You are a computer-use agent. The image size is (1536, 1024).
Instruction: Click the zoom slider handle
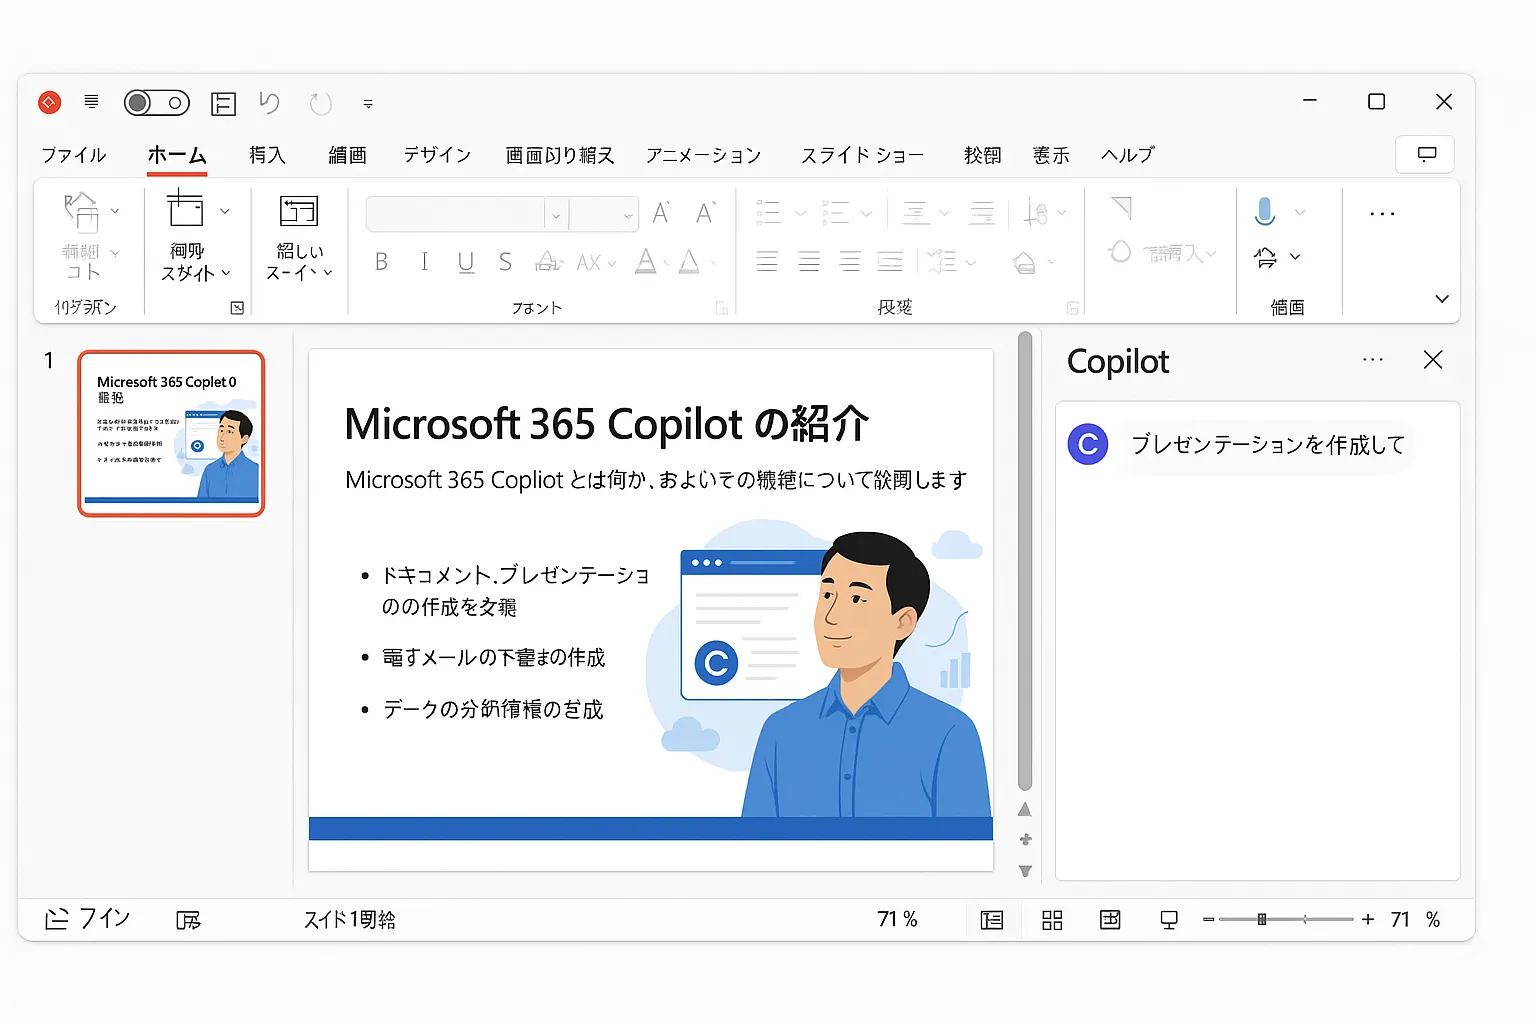1262,919
